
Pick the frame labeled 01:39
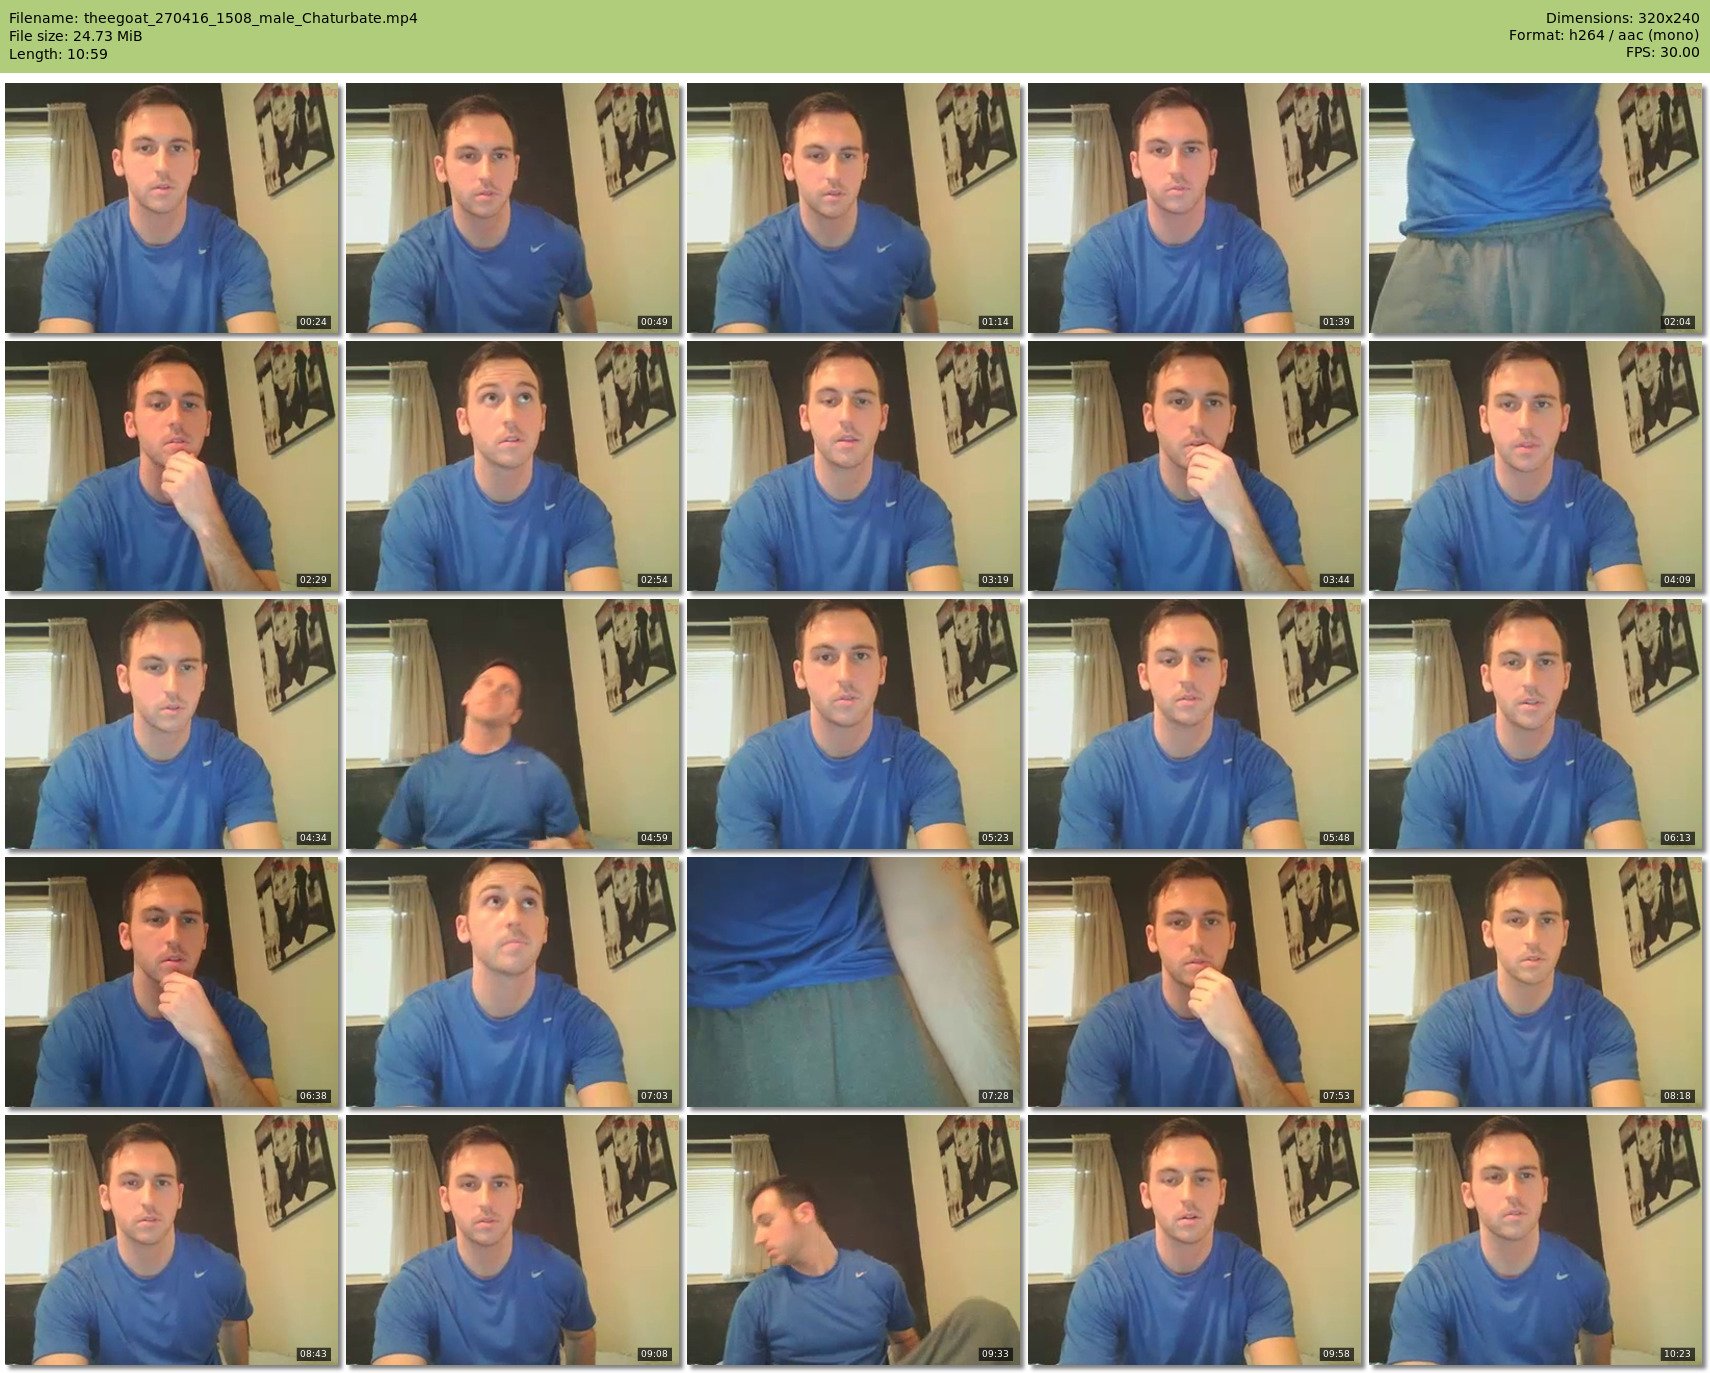(x=1195, y=208)
